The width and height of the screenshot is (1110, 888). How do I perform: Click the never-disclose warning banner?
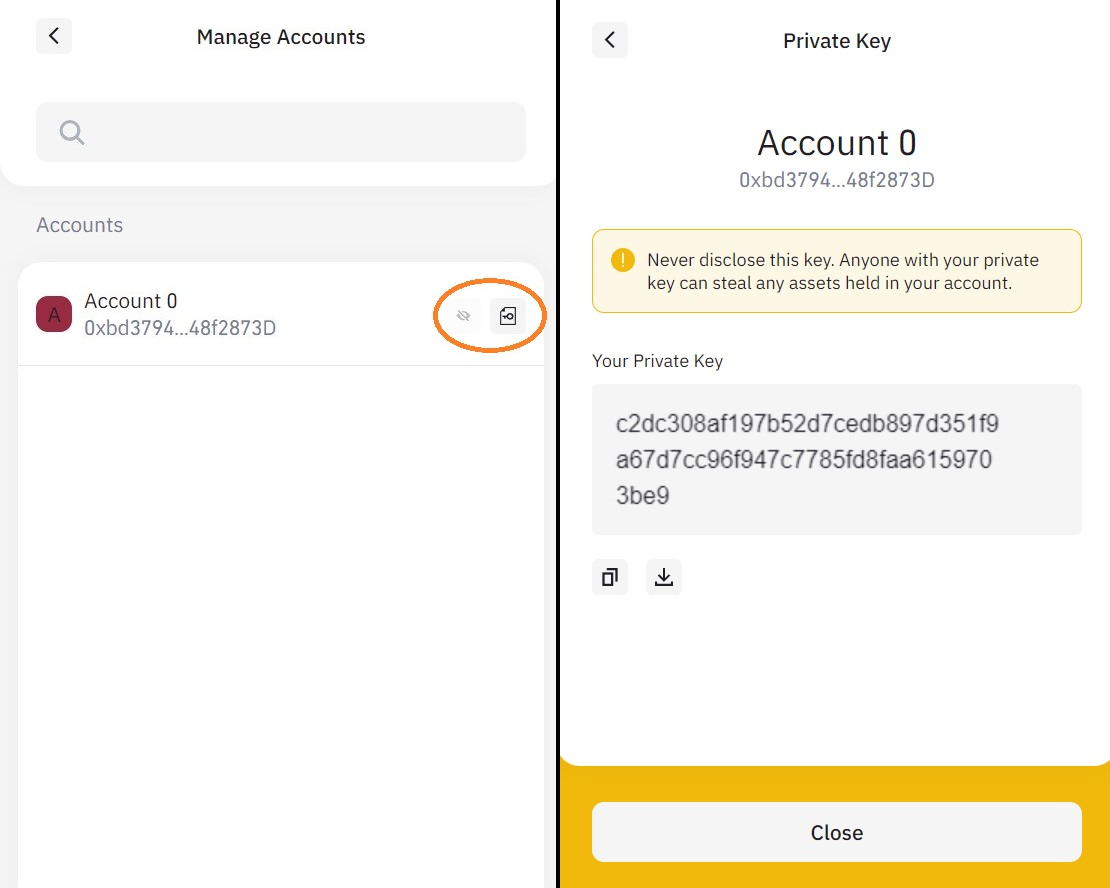(836, 271)
